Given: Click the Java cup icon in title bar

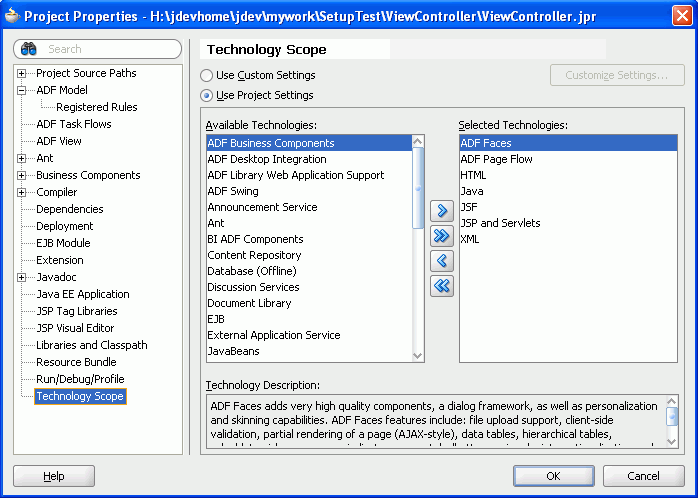Looking at the screenshot, I should (x=12, y=17).
